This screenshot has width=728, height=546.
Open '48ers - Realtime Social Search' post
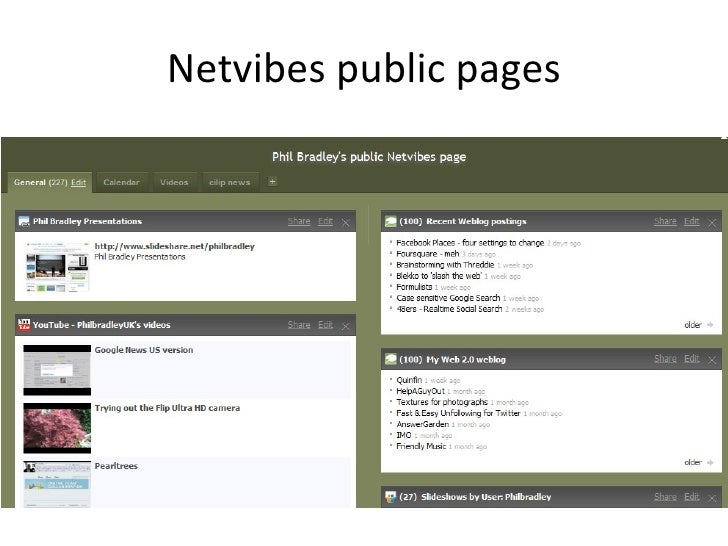[x=449, y=309]
